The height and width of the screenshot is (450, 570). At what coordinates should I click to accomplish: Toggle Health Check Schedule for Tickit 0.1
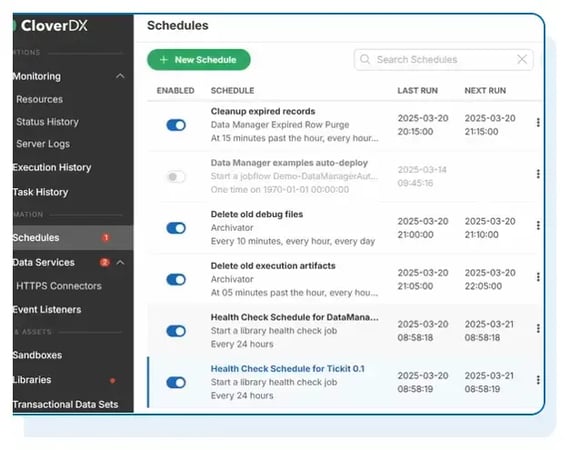point(176,382)
